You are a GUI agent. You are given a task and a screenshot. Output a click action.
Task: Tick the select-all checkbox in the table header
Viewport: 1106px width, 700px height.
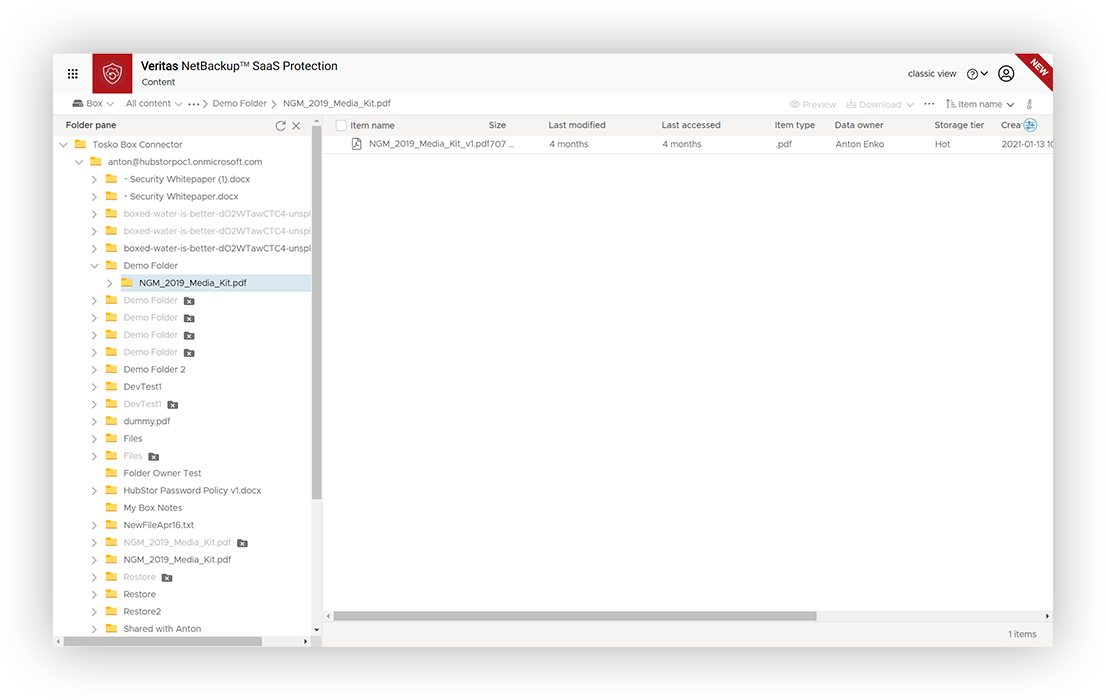click(x=341, y=126)
